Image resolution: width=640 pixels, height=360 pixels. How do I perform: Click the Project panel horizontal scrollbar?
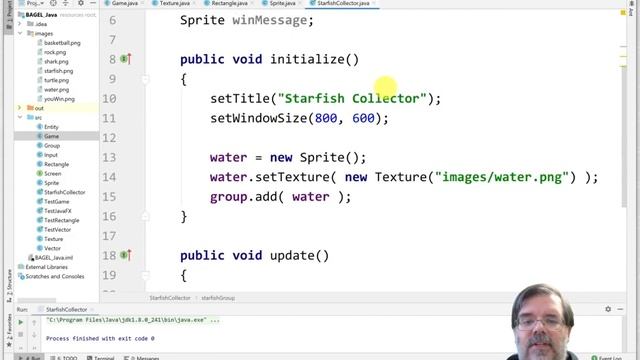point(36,300)
